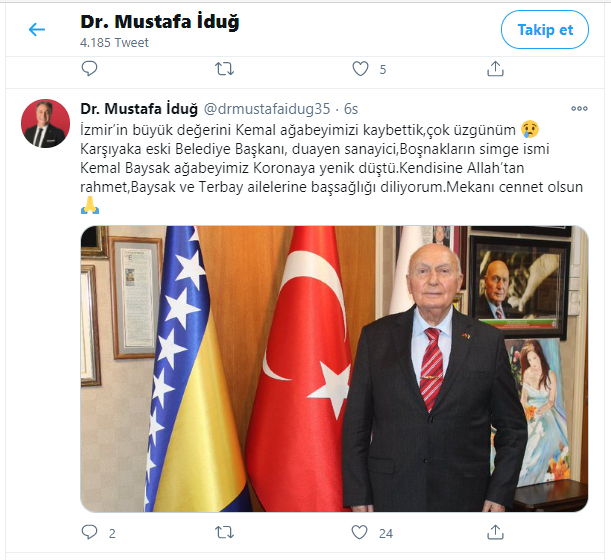Screen dimensions: 611x560
Task: Open the 6s timestamp of the tweet
Action: (351, 109)
